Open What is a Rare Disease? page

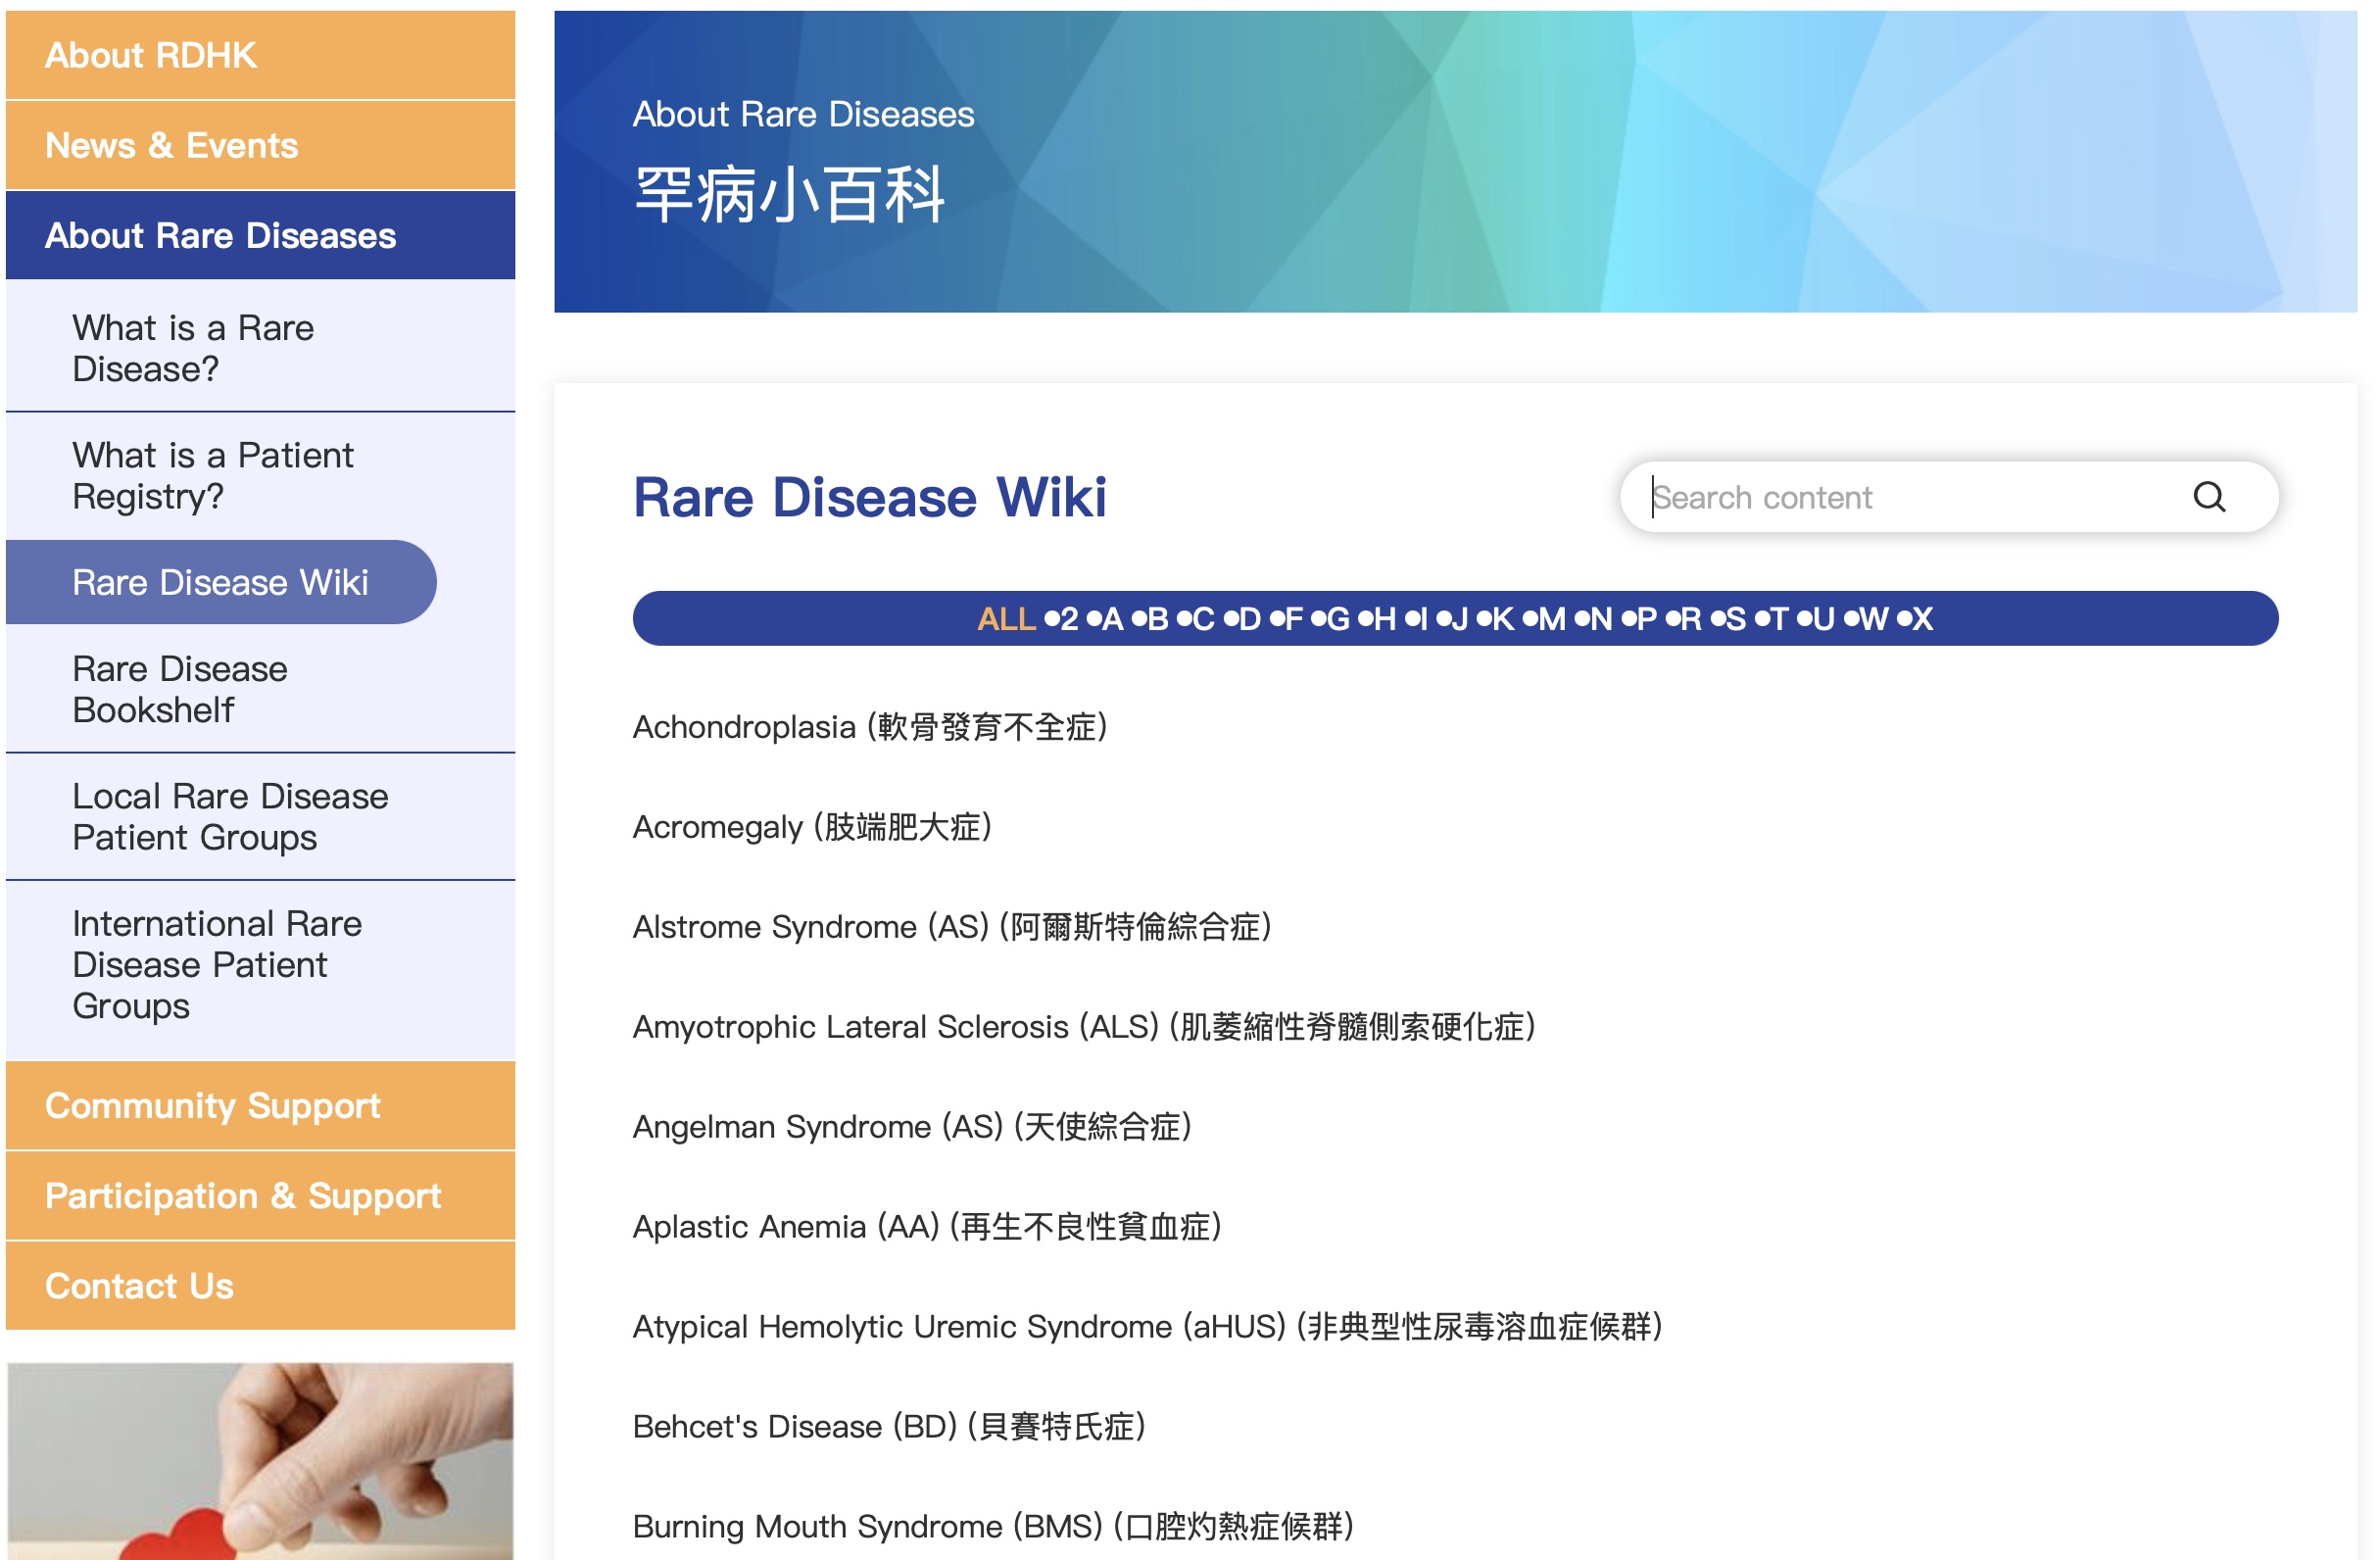pyautogui.click(x=260, y=348)
